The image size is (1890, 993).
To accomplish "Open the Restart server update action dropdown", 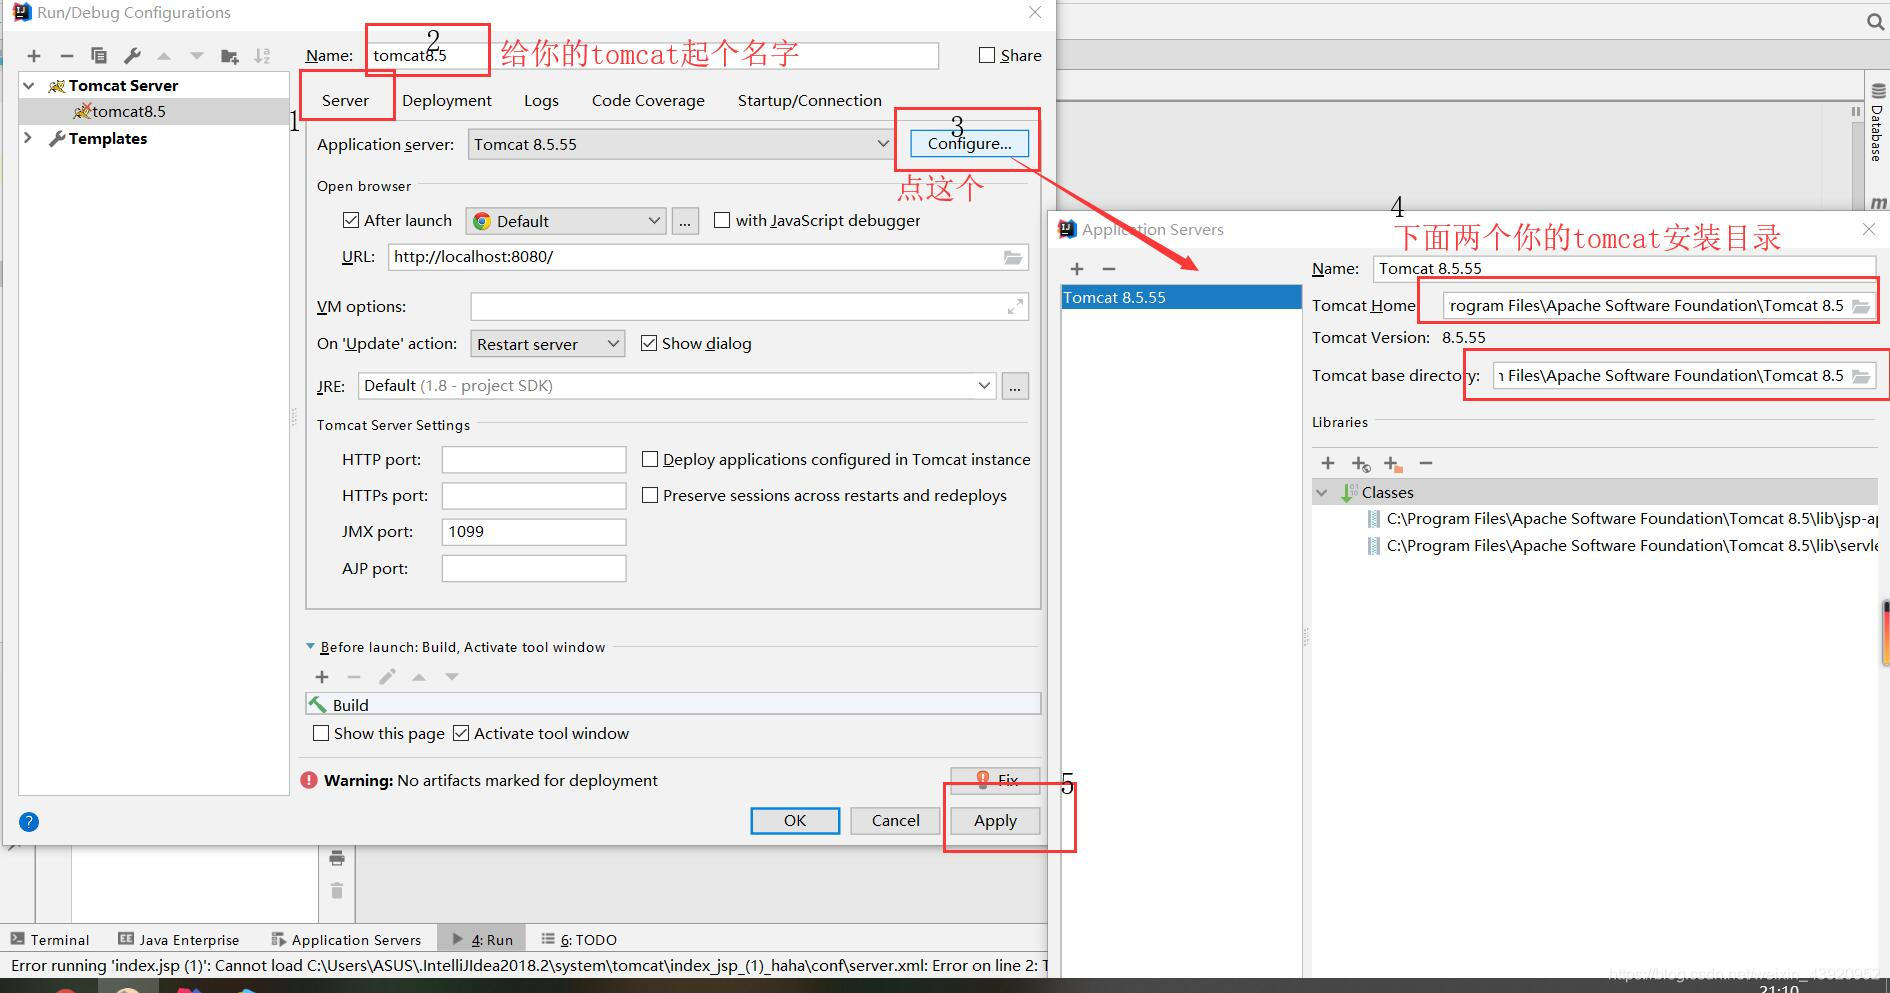I will tap(548, 344).
